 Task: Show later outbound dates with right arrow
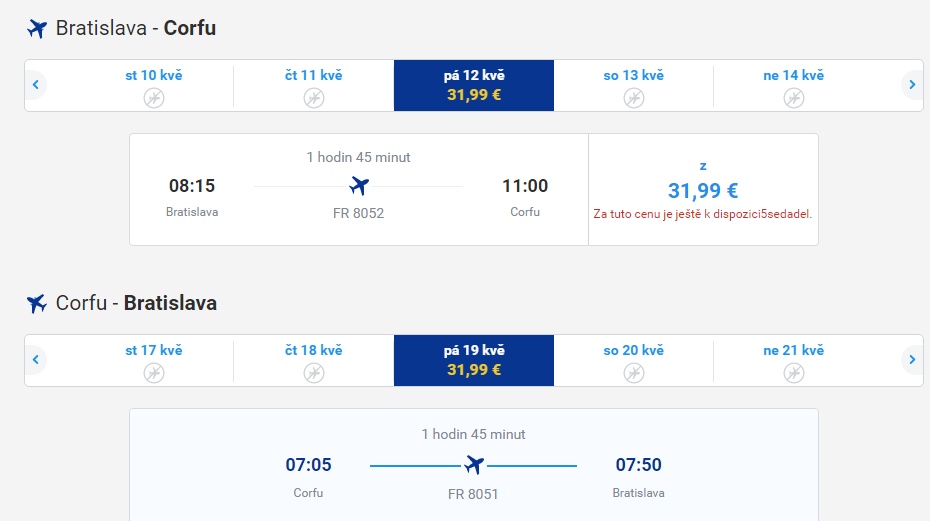(912, 85)
